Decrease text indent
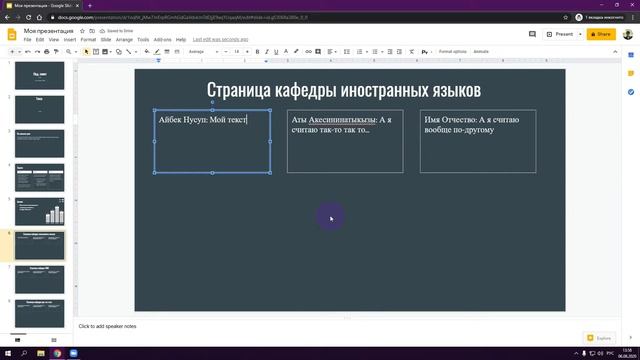Viewport: 640px width, 360px height. (390, 52)
